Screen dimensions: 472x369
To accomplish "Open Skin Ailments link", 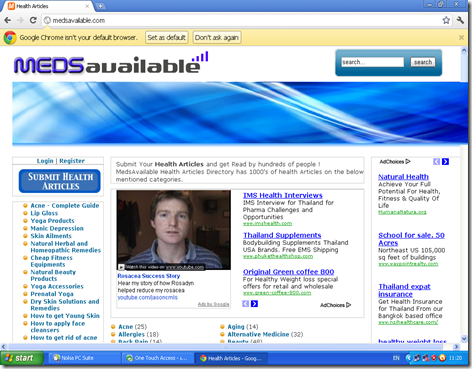I will click(51, 236).
